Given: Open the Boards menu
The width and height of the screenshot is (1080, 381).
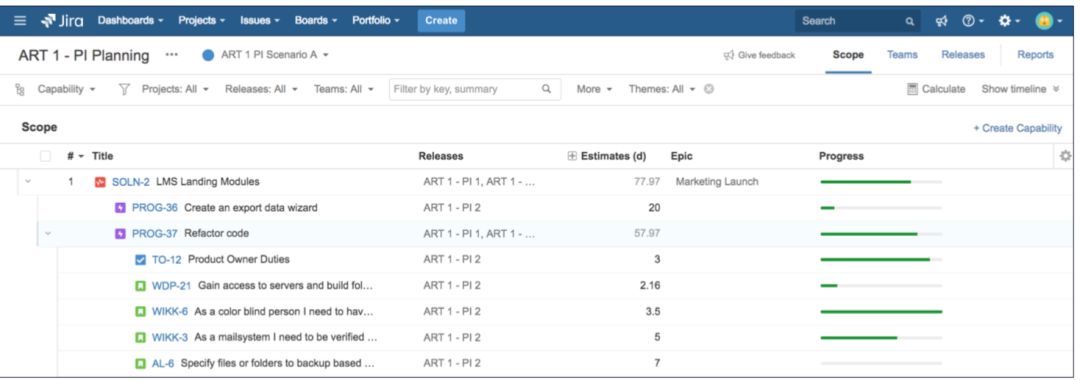Looking at the screenshot, I should [315, 21].
